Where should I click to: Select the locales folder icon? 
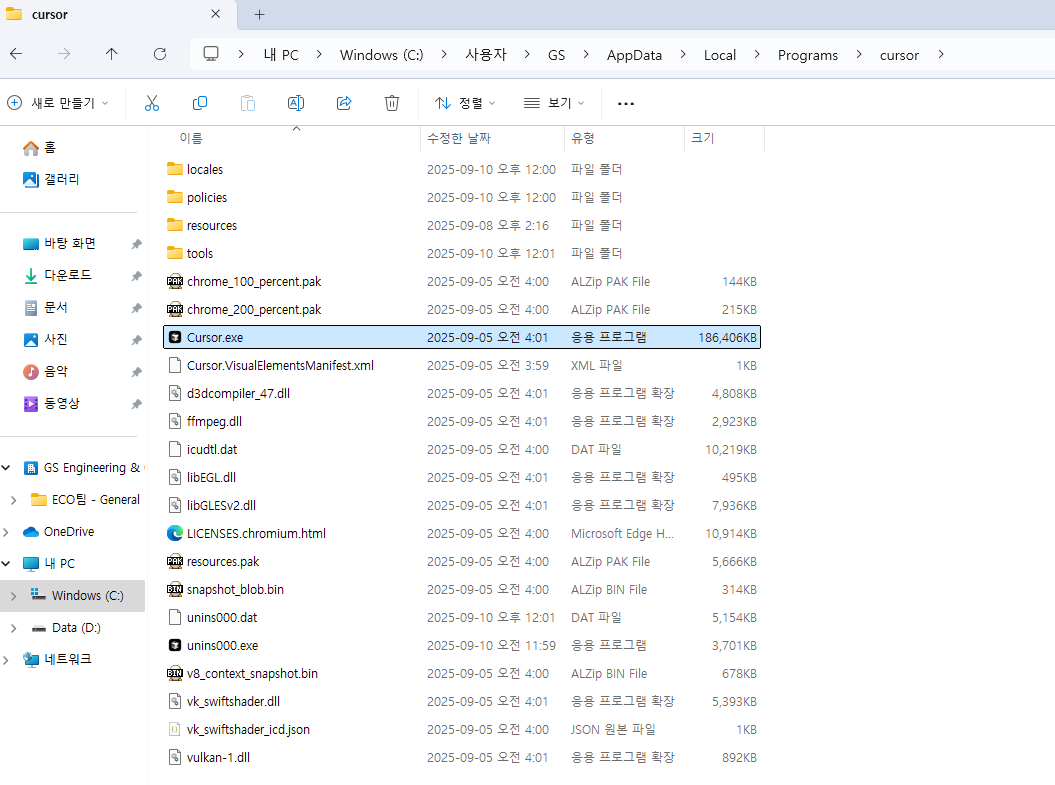175,169
